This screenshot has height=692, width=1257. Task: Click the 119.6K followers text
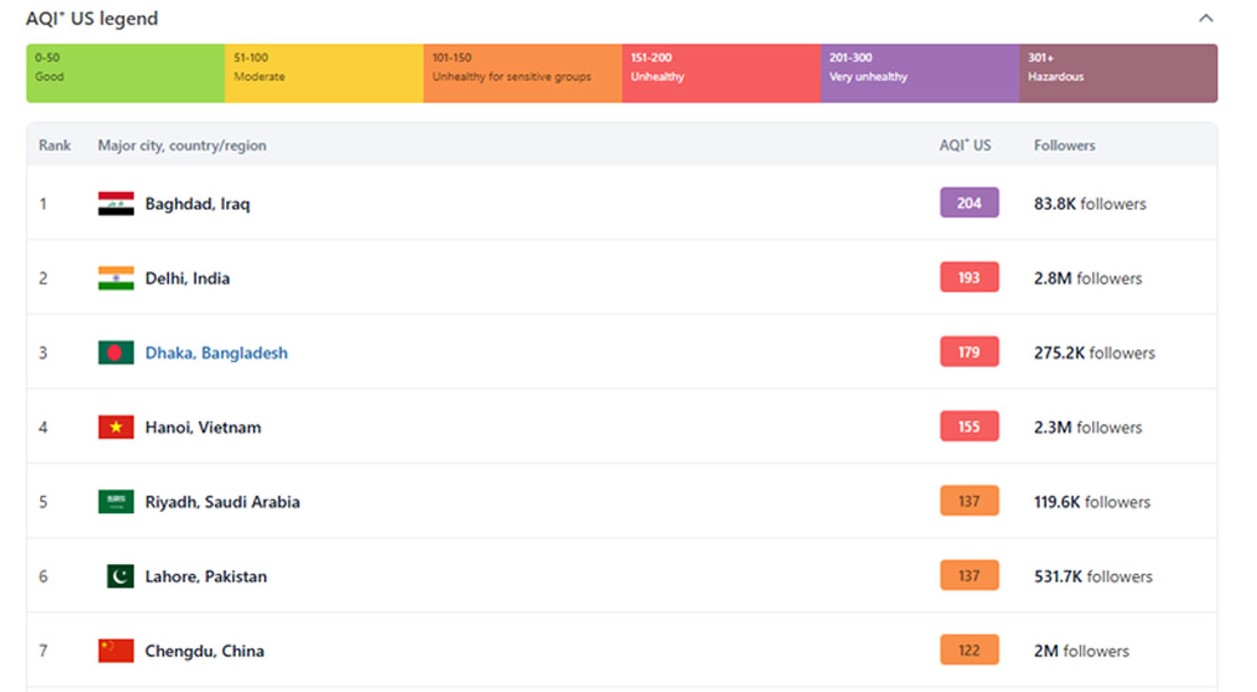tap(1092, 502)
